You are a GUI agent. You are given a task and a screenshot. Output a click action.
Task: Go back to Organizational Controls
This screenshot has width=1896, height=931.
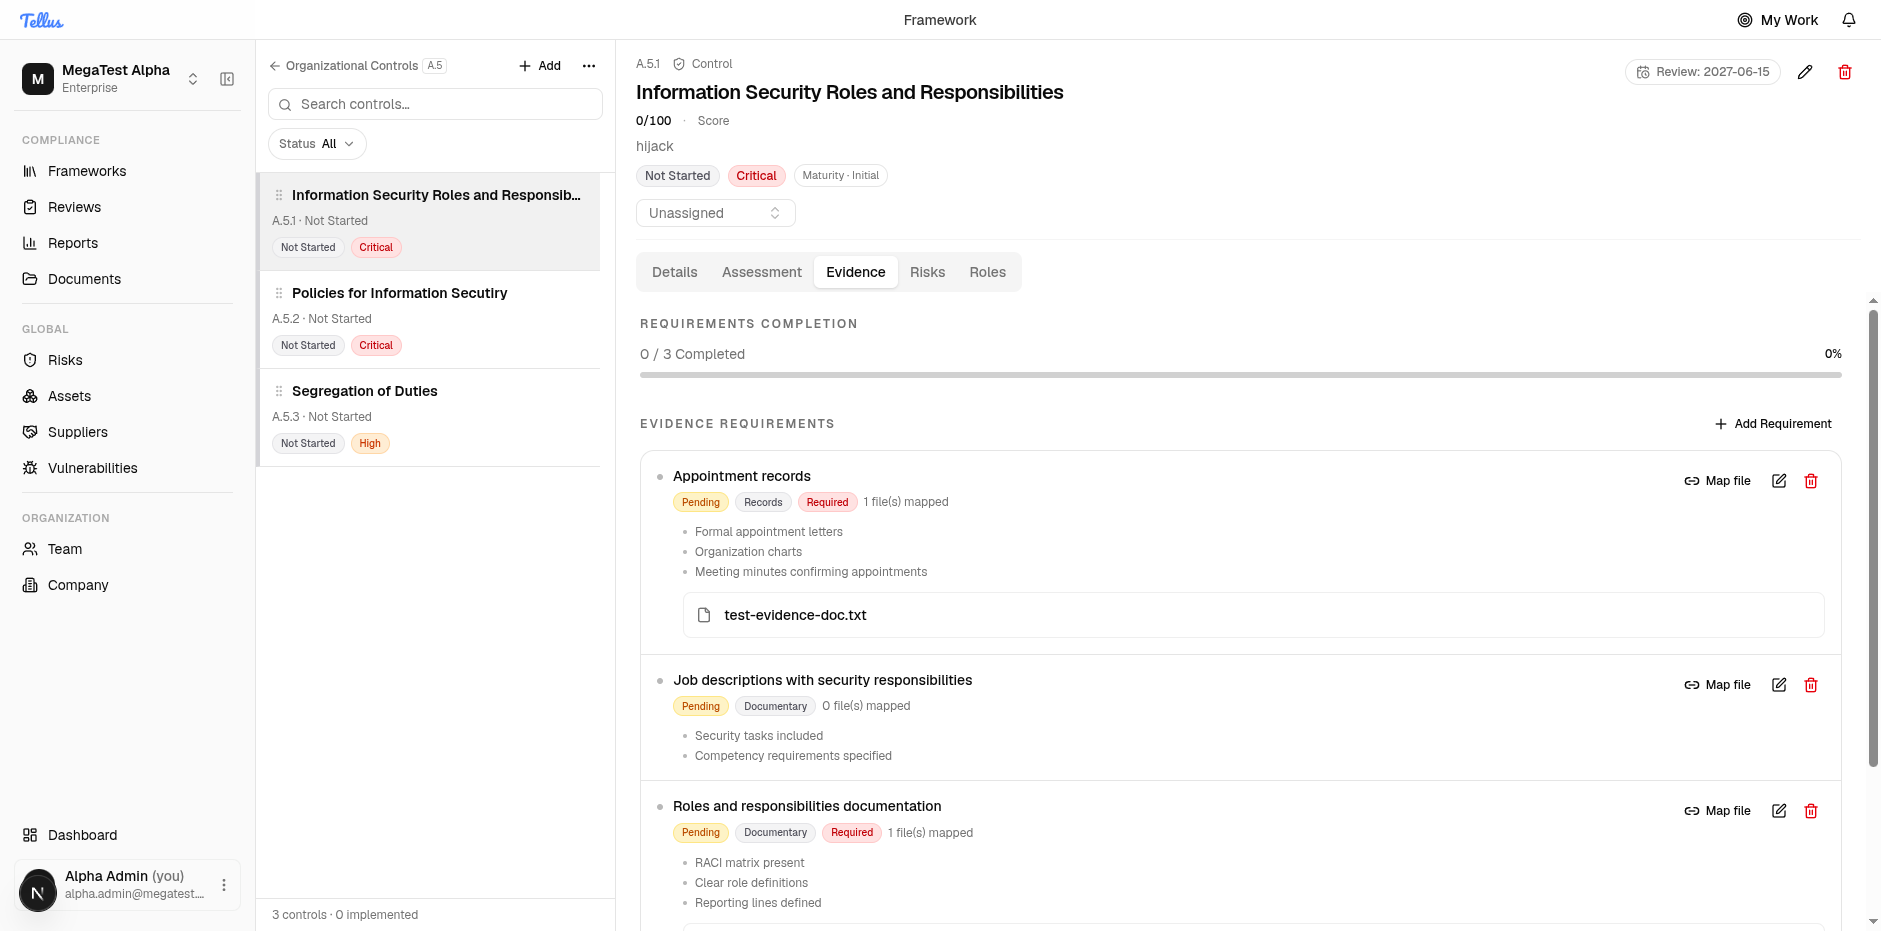343,66
